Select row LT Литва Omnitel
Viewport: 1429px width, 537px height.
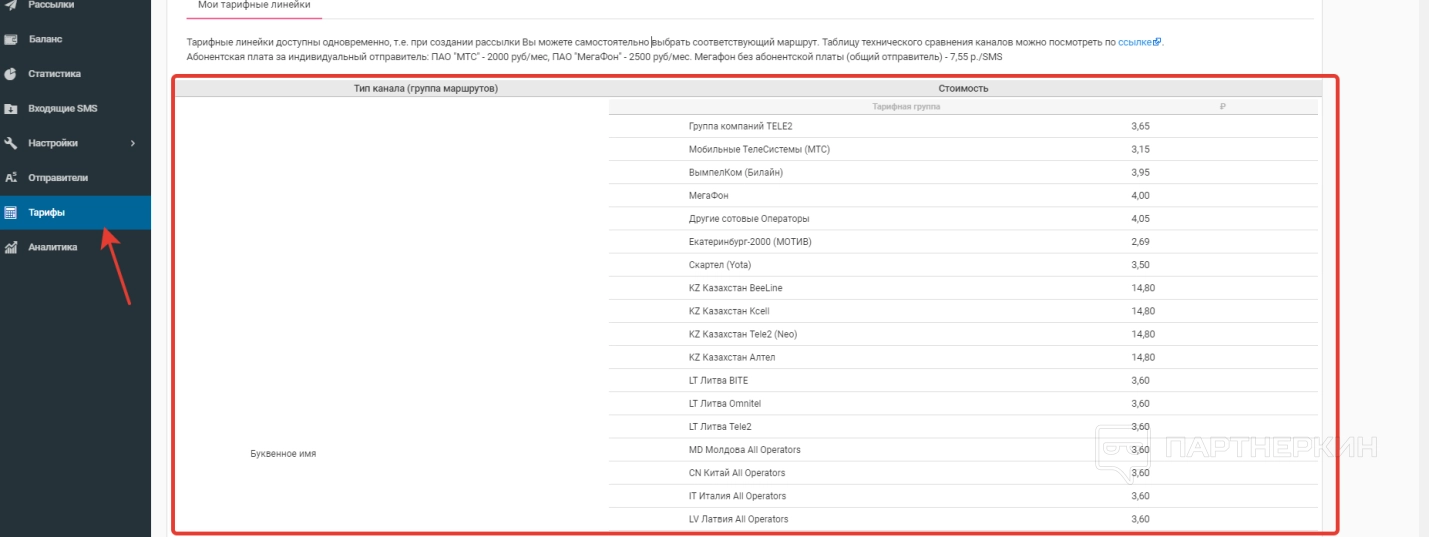[x=963, y=403]
